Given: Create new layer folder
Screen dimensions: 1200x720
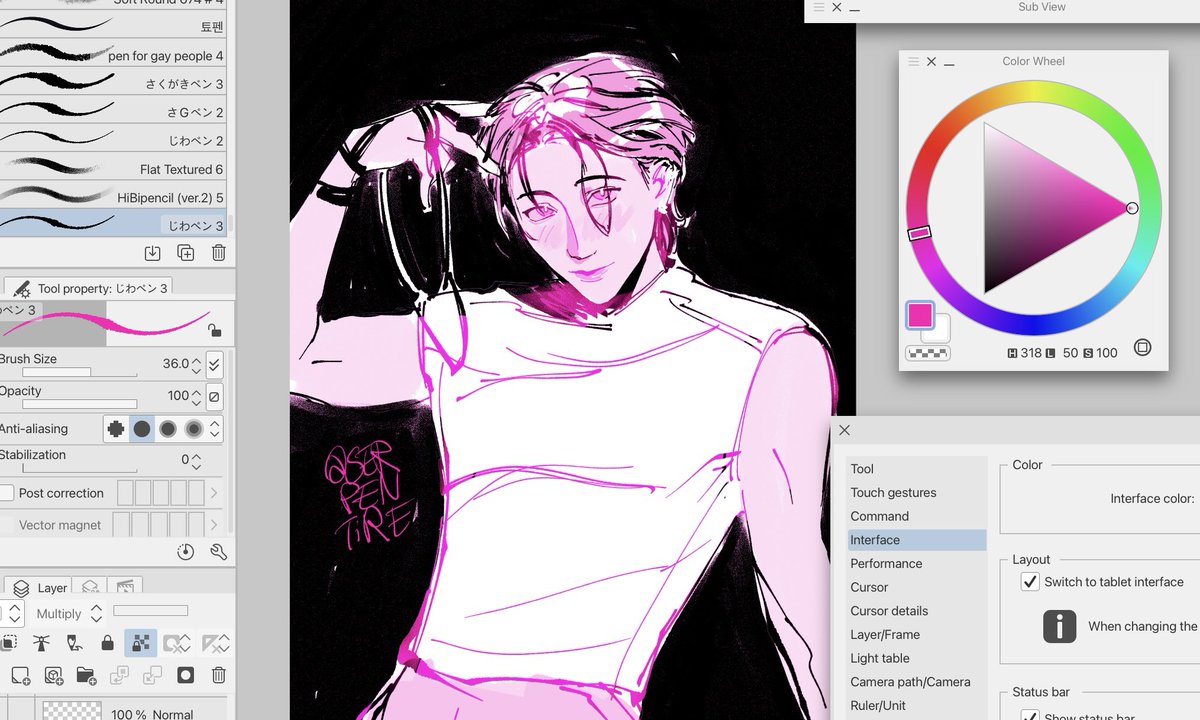Looking at the screenshot, I should (x=85, y=676).
